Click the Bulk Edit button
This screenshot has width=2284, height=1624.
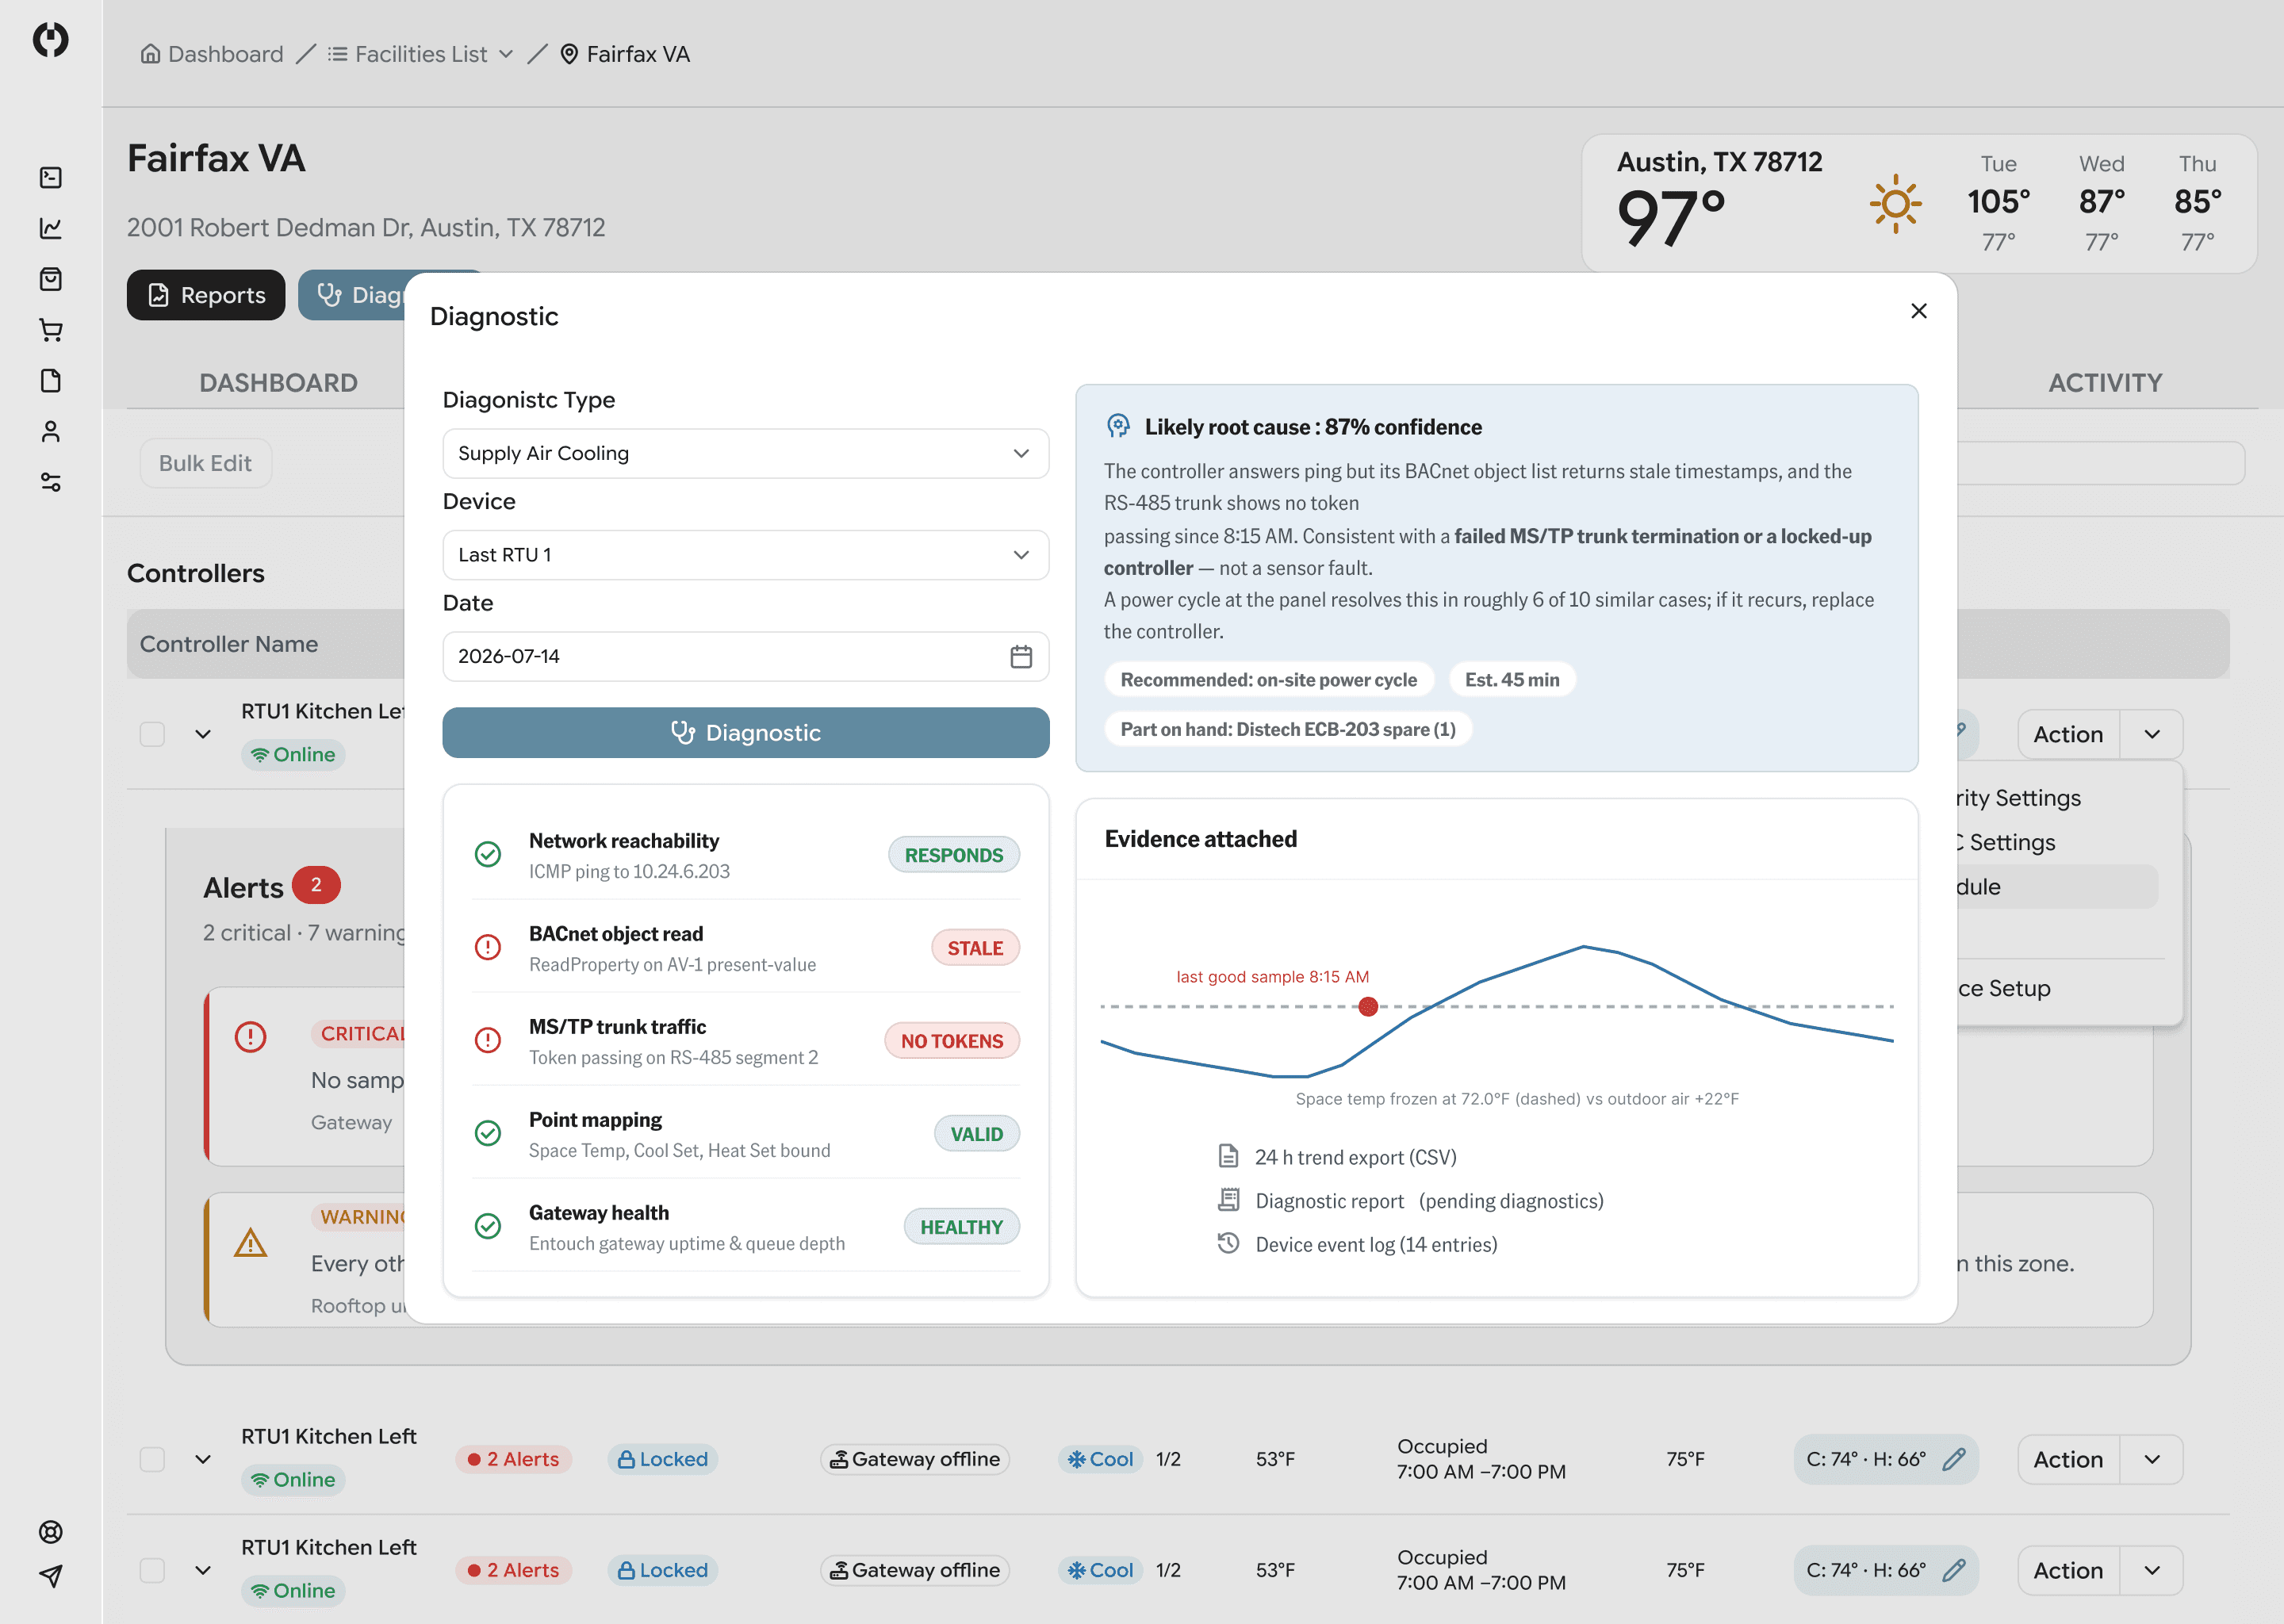tap(206, 463)
